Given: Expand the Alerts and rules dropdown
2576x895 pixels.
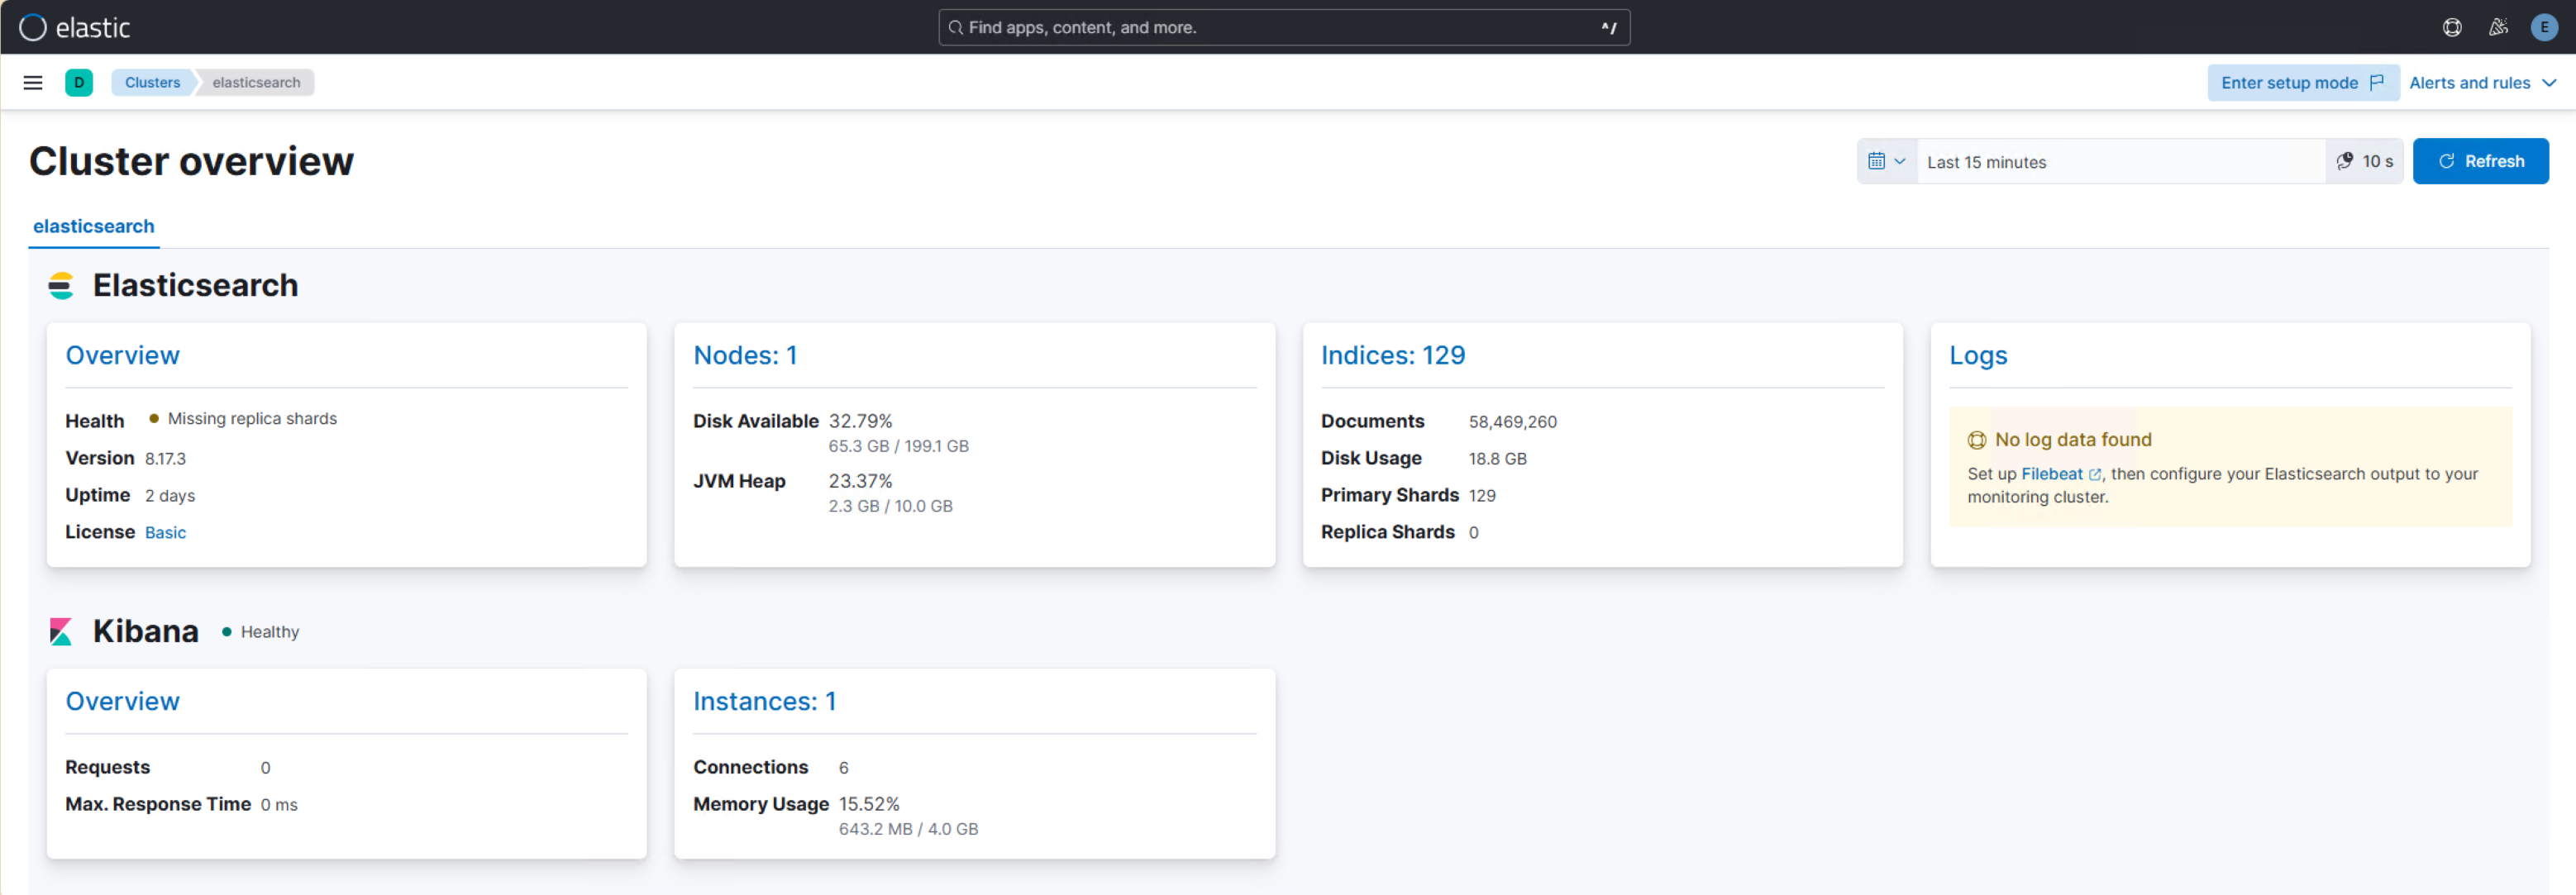Looking at the screenshot, I should tap(2483, 82).
